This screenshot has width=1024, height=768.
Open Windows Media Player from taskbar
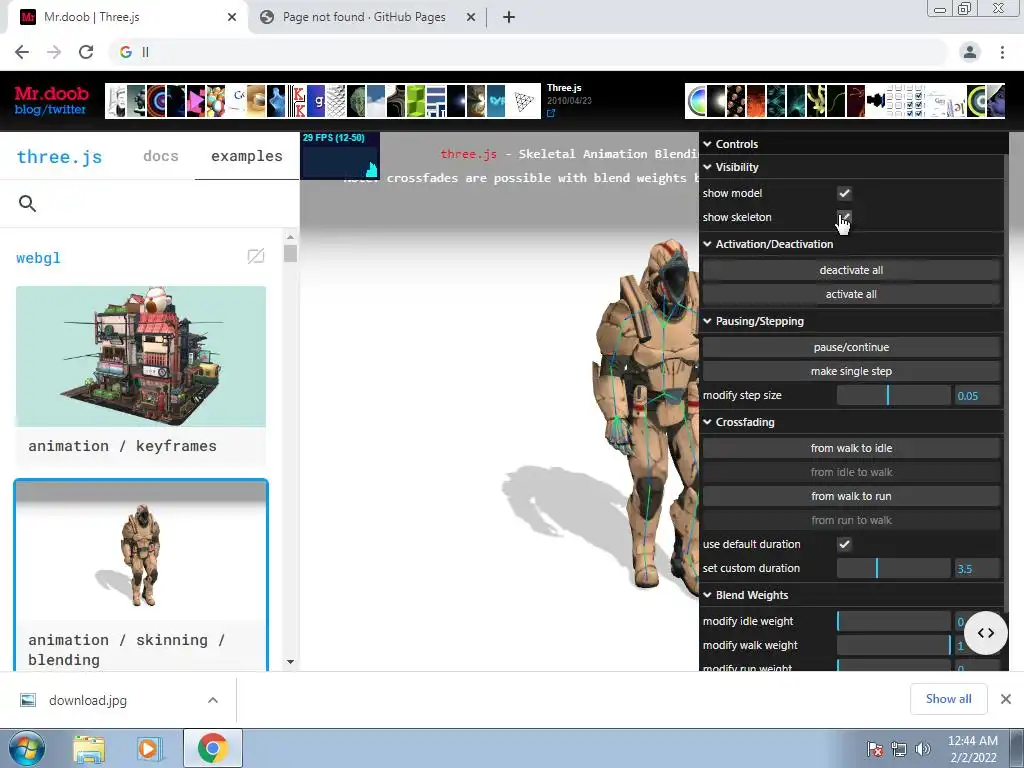click(148, 749)
